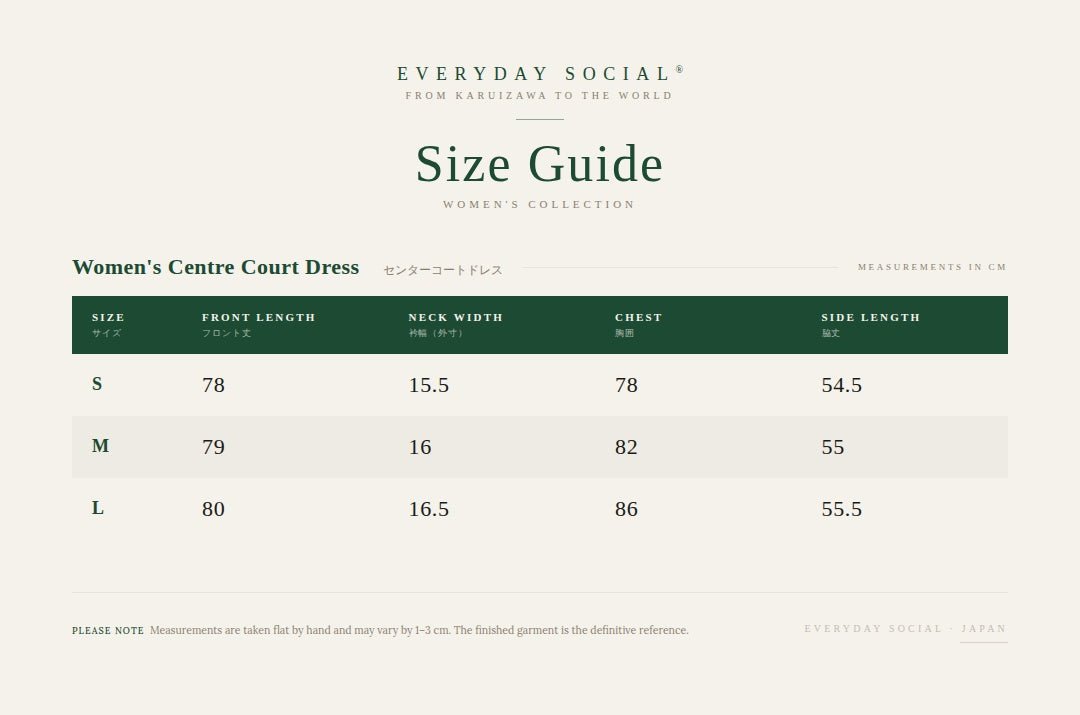1080x715 pixels.
Task: Click the MEASUREMENTS IN CM label
Action: pos(932,267)
